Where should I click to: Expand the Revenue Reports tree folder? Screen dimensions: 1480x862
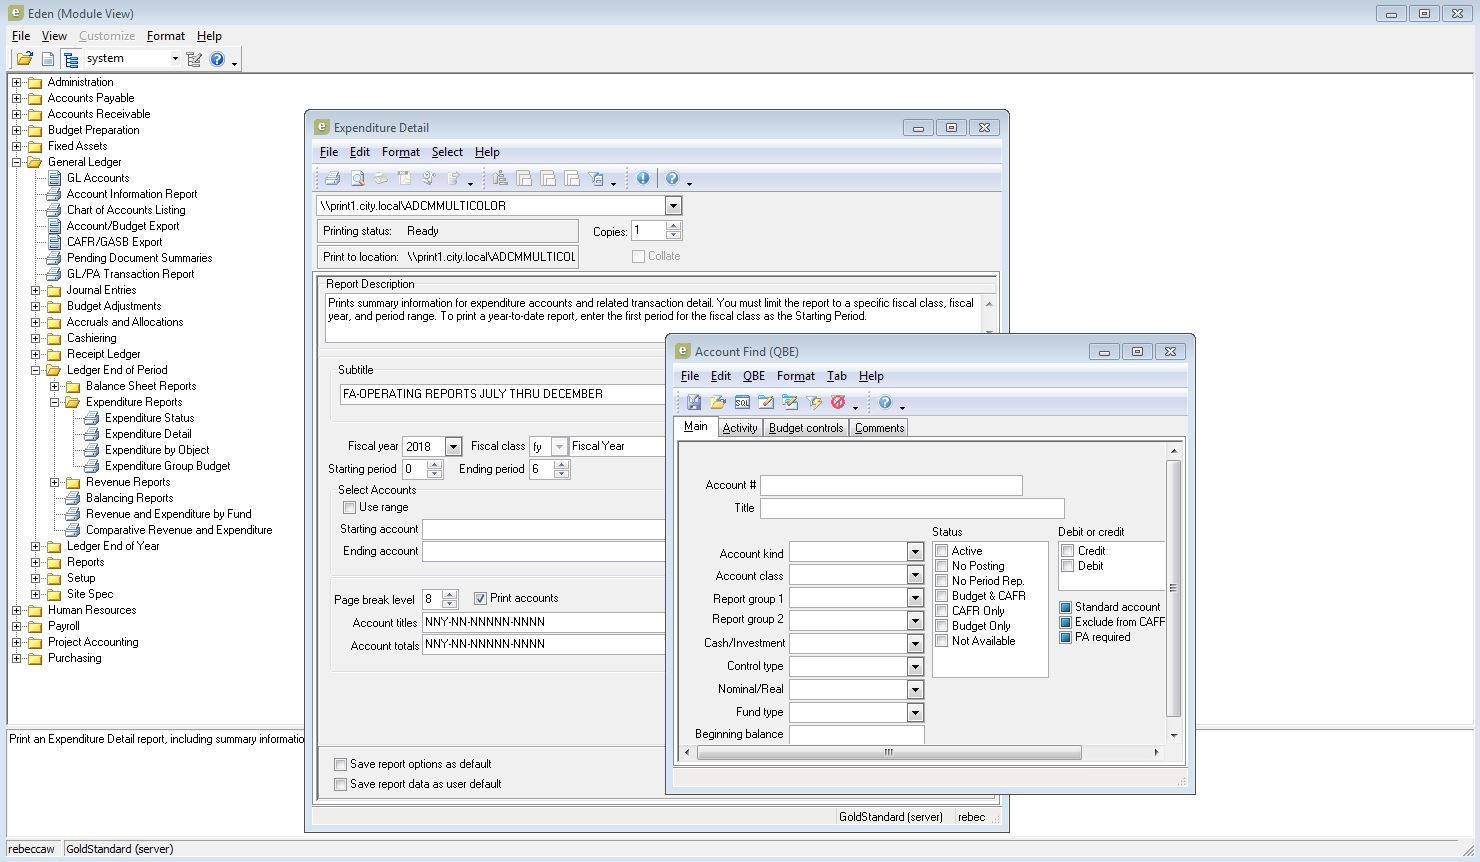point(54,482)
